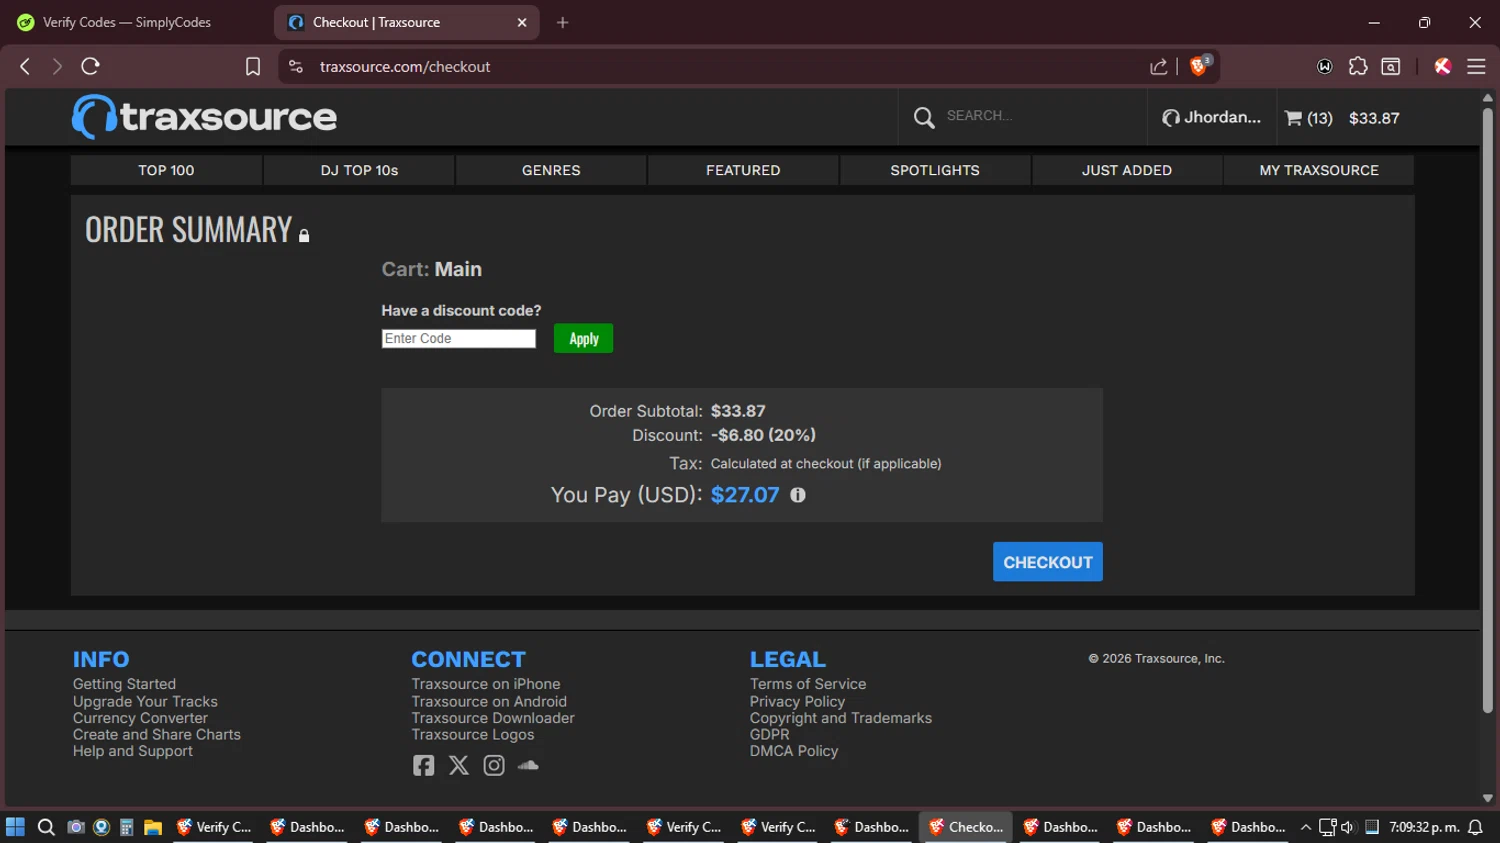
Task: Open the GENRES menu
Action: pos(551,170)
